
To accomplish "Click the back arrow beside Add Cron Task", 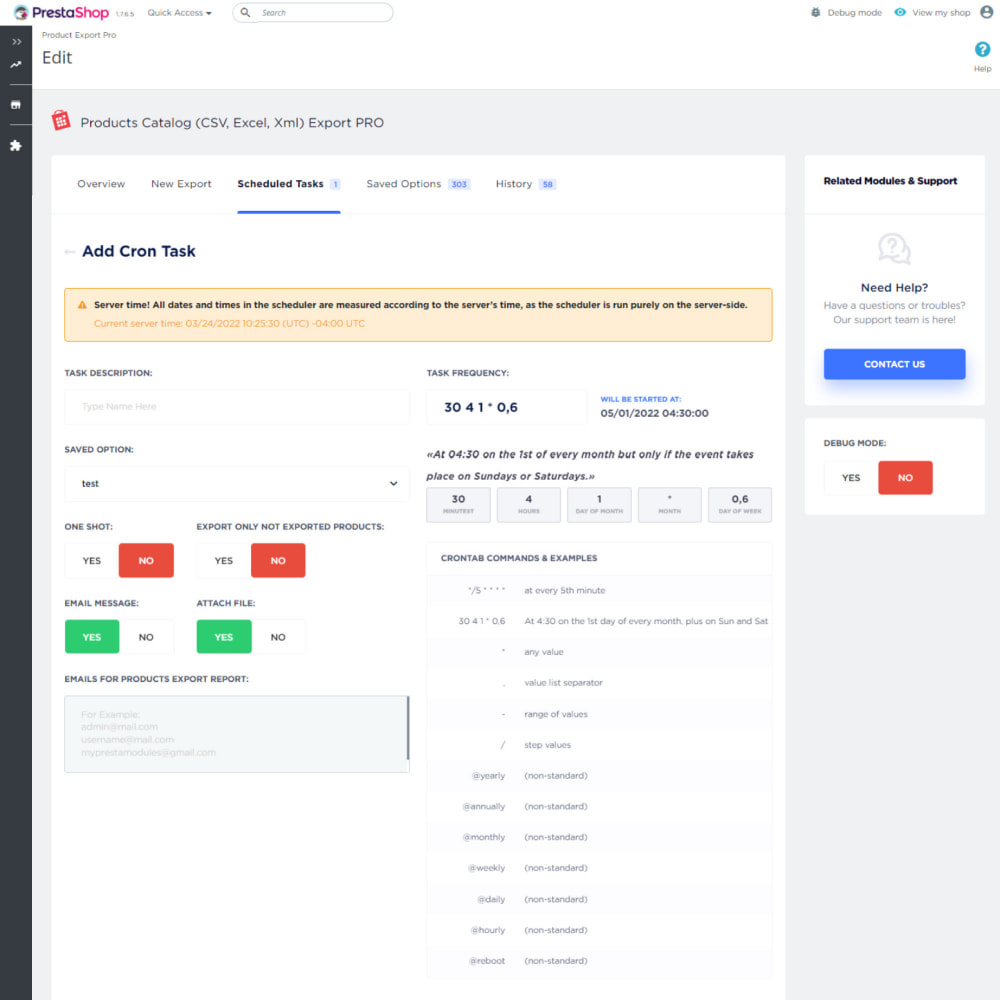I will 69,252.
